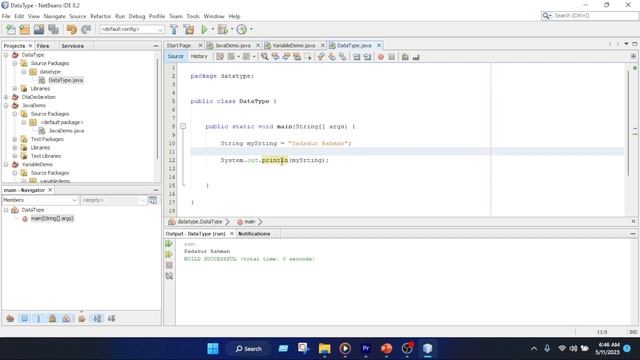640x360 pixels.
Task: Open the Debug Project arrow dropdown
Action: click(x=231, y=29)
